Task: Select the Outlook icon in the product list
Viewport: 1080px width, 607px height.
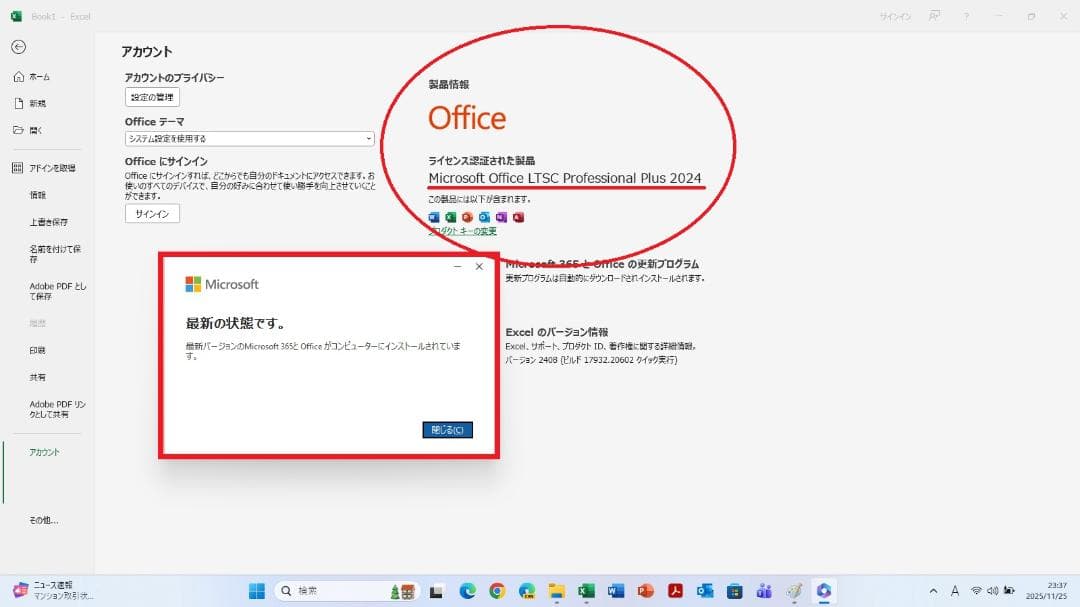Action: (x=485, y=217)
